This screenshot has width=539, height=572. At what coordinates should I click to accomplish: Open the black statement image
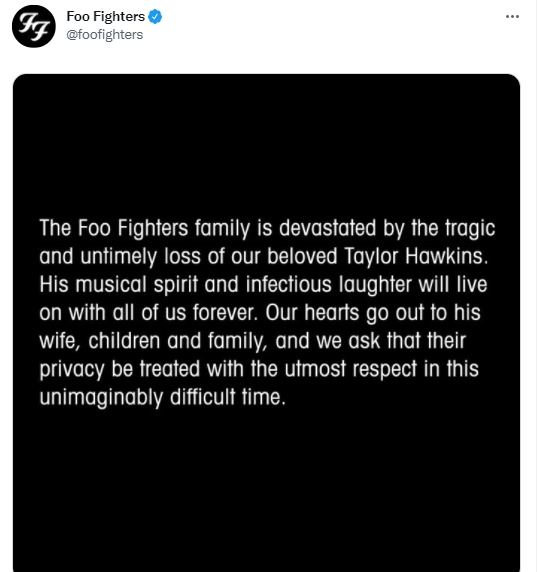click(267, 323)
